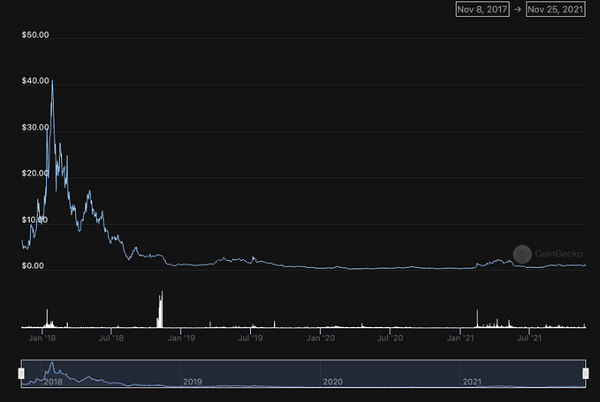Click the 2020 label in range navigator
Image resolution: width=600 pixels, height=402 pixels.
pyautogui.click(x=332, y=382)
